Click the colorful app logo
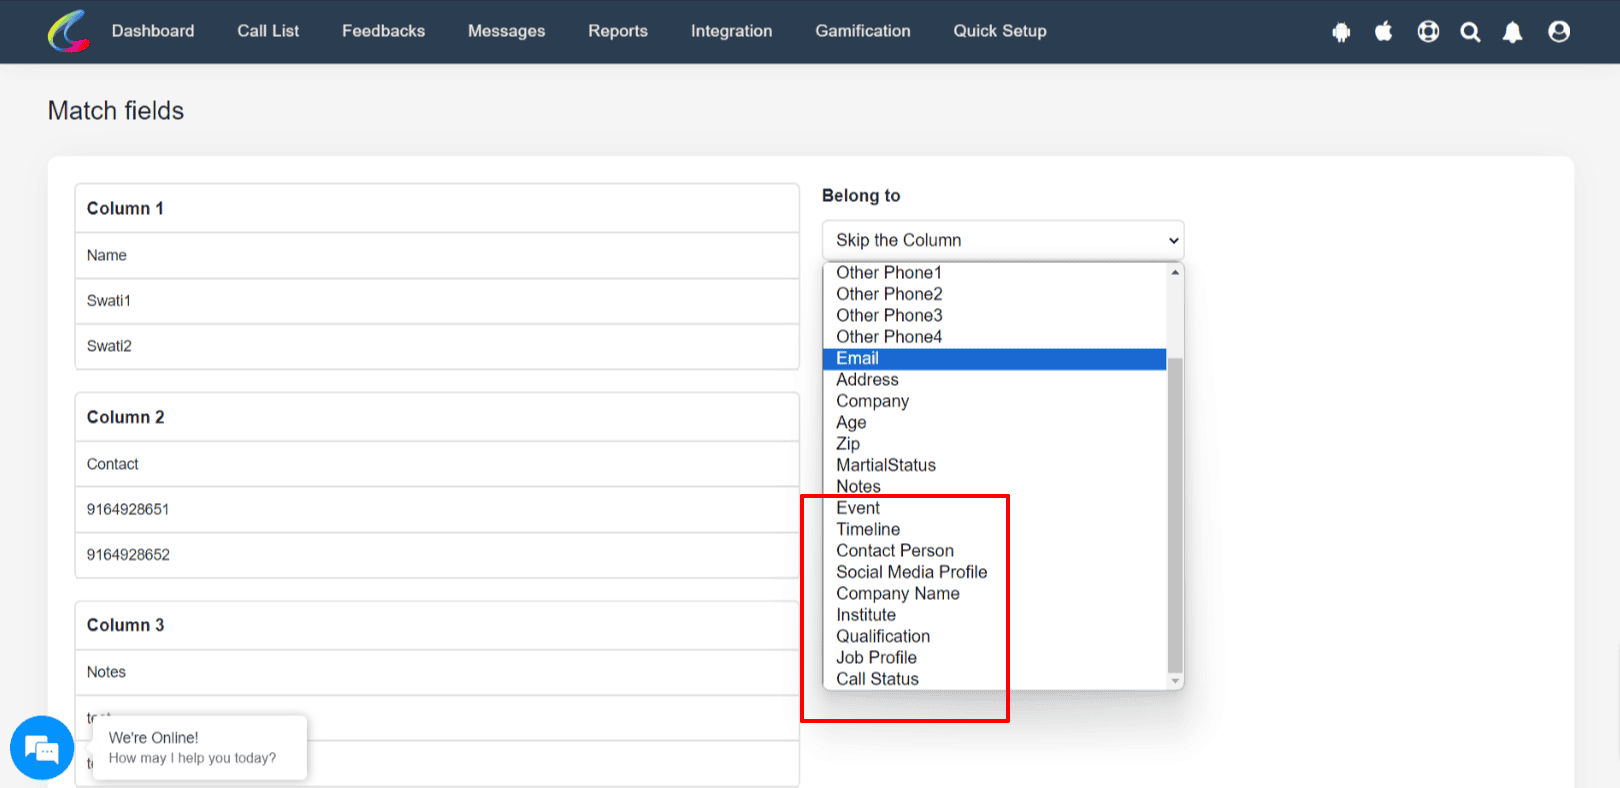1620x788 pixels. coord(68,31)
